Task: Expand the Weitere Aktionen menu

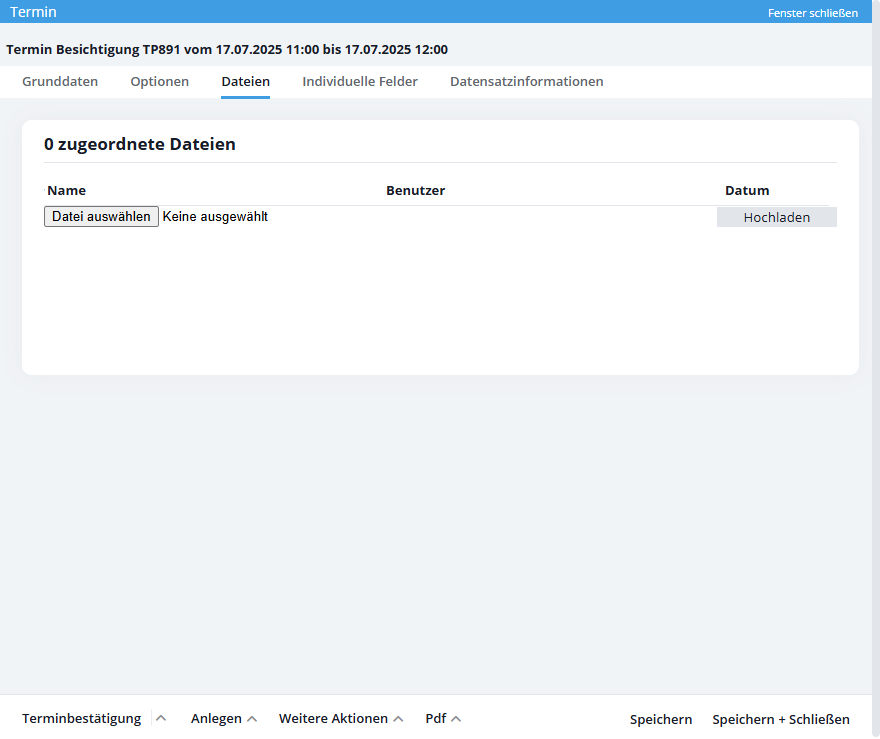Action: pos(341,718)
